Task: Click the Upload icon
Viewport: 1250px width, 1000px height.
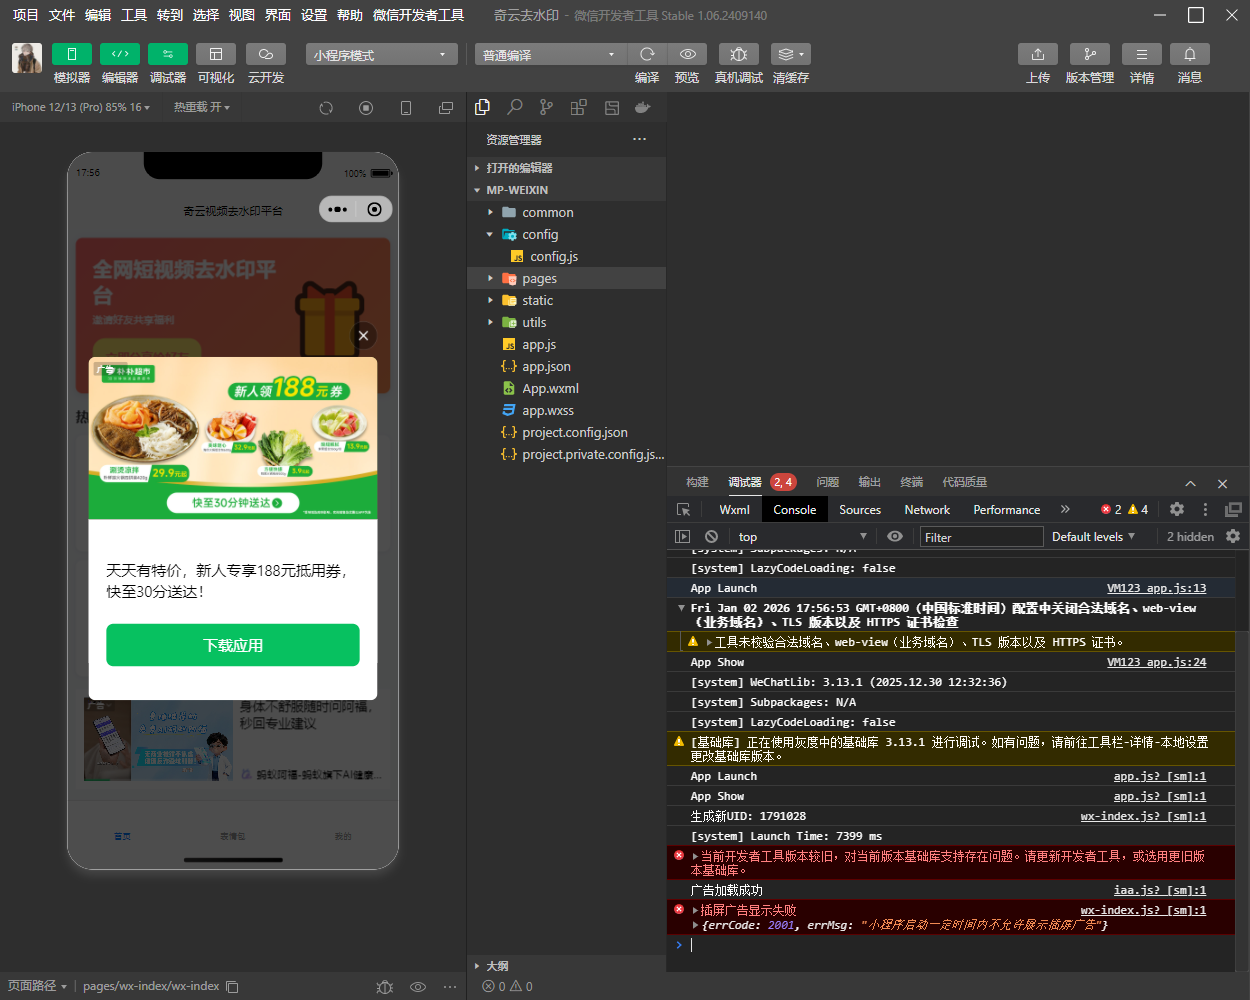Action: click(1037, 54)
